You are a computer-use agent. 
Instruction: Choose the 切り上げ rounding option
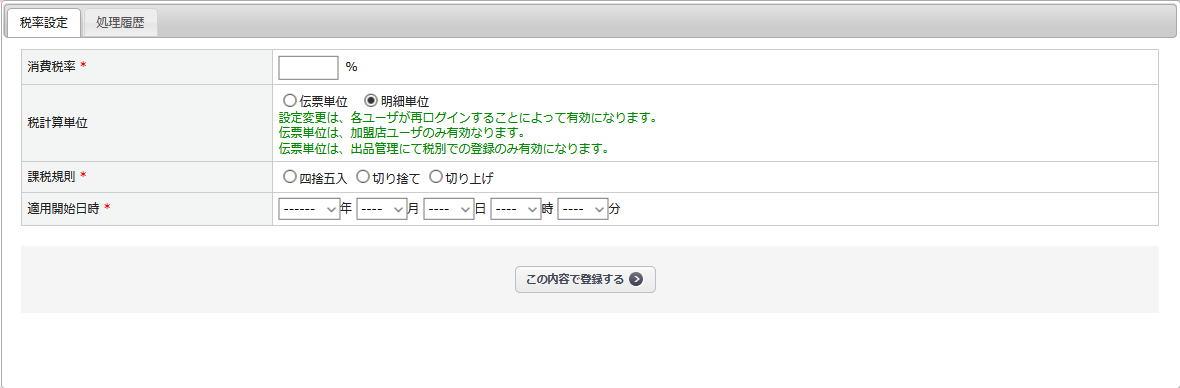click(436, 177)
